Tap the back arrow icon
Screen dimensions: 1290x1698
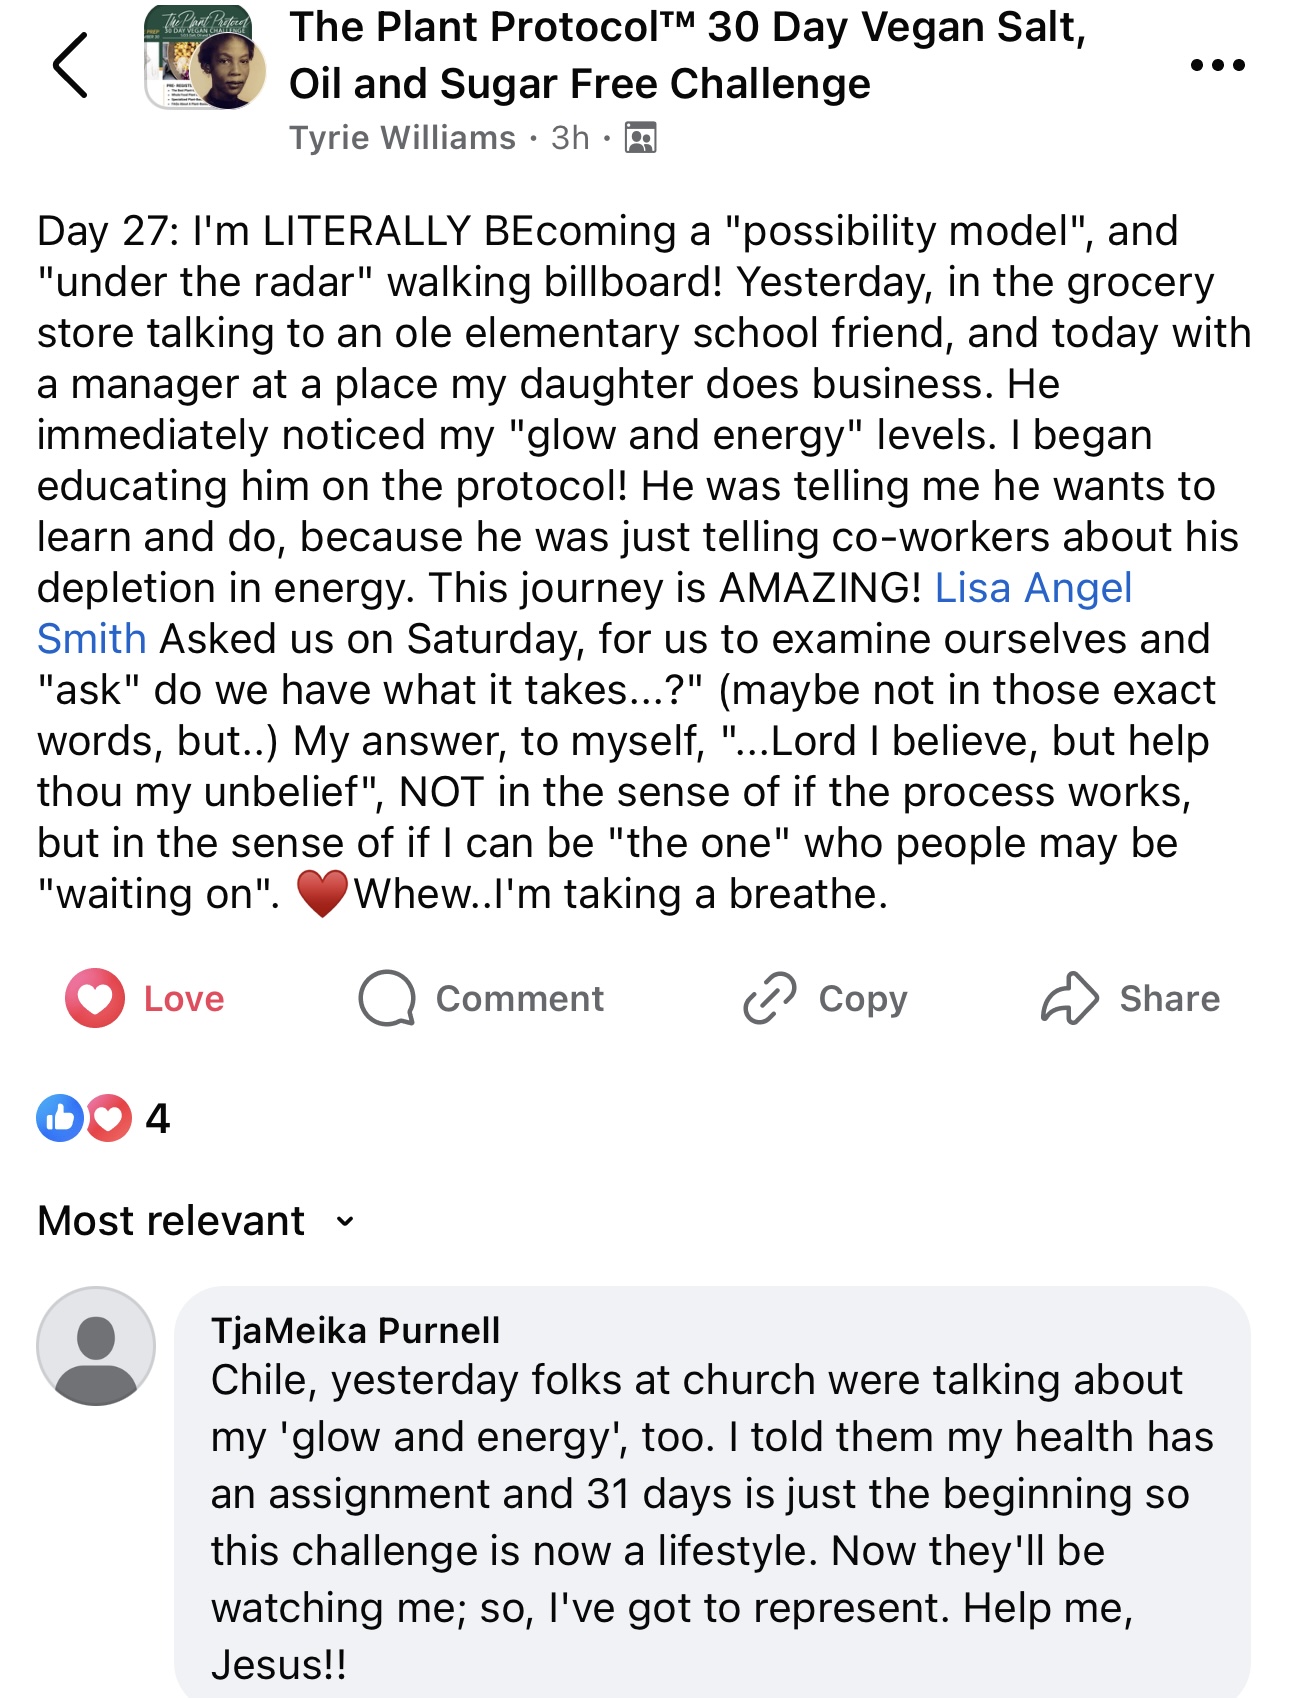click(x=71, y=66)
